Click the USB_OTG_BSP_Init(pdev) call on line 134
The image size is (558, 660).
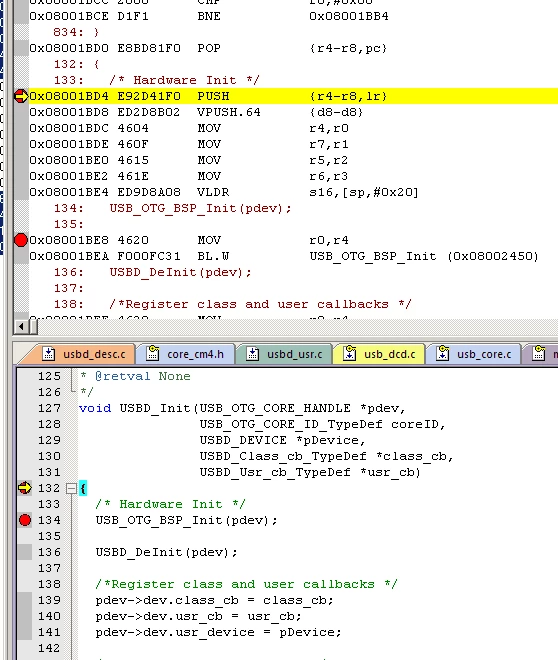(x=186, y=521)
